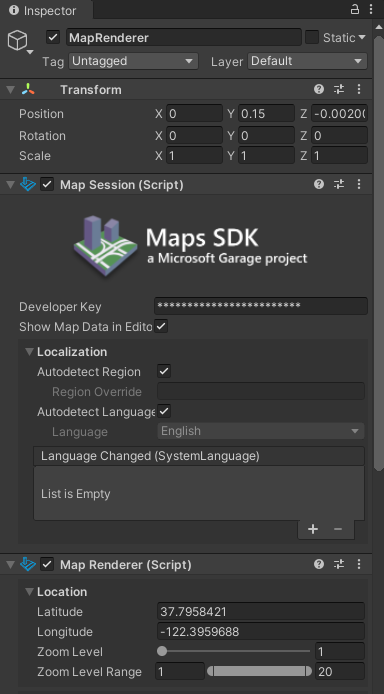384x694 pixels.
Task: Open the Inspector panel kebab menu
Action: coord(371,9)
